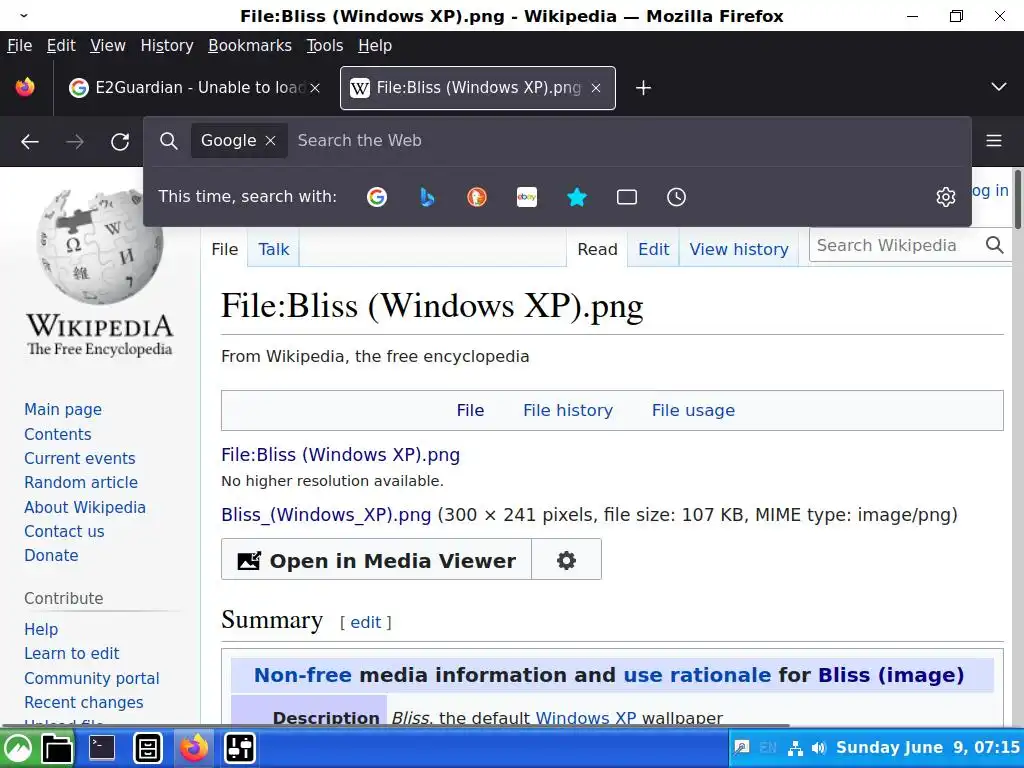Screen dimensions: 1024x768
Task: Search this time with eBay icon
Action: [527, 197]
